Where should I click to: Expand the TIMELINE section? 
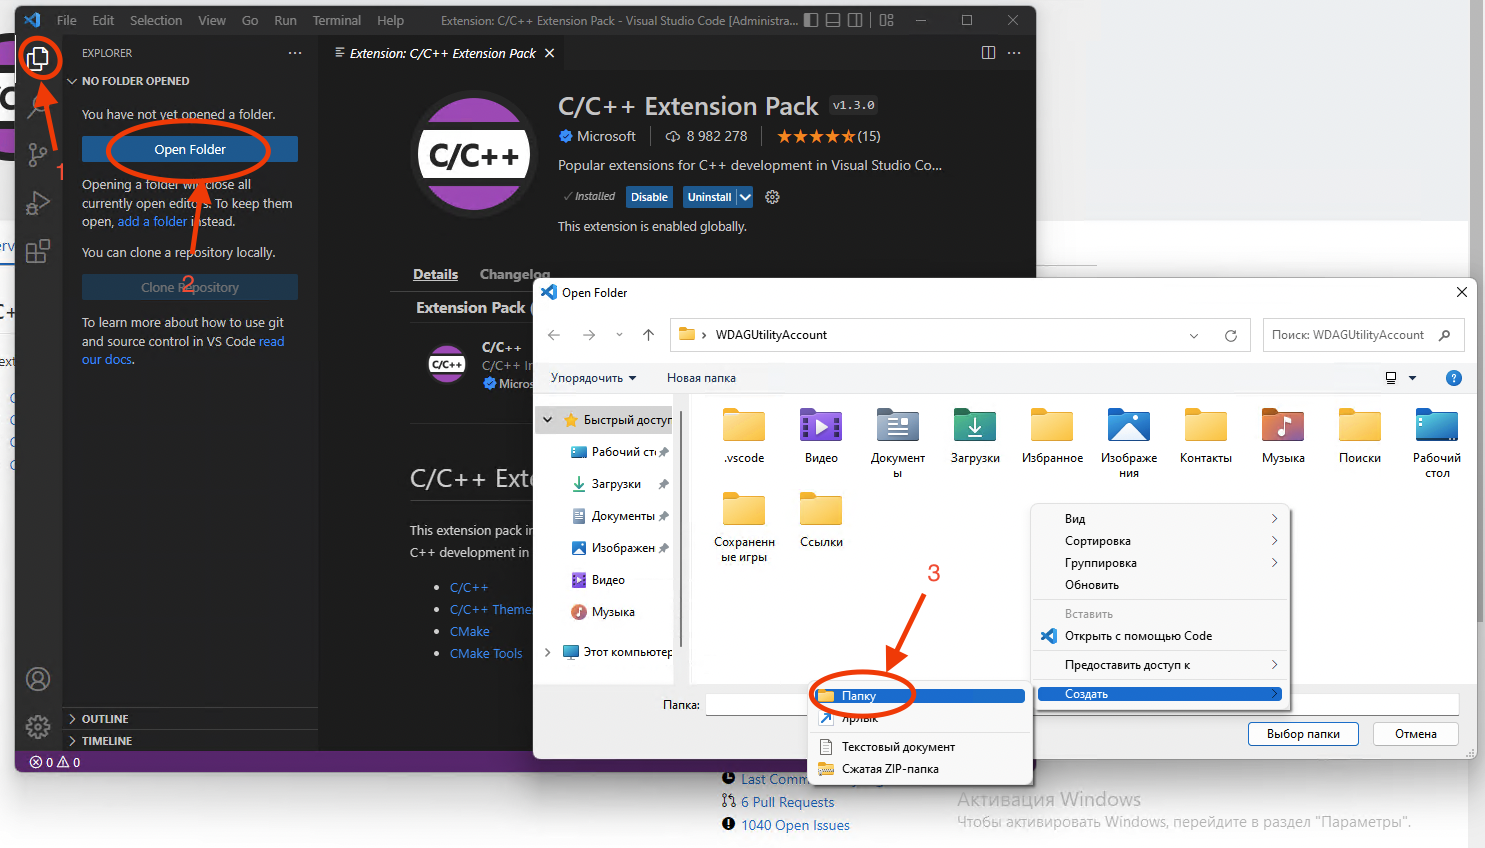click(106, 741)
